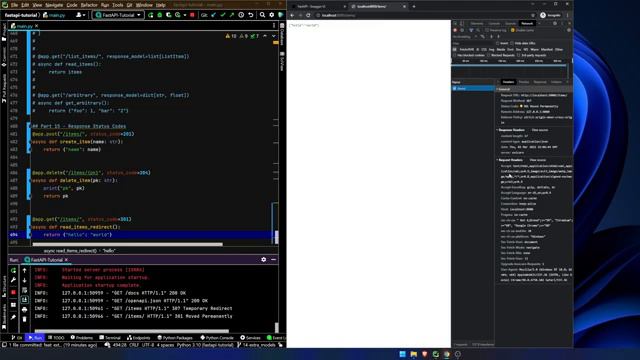Click the editor horizontal scrollbar
The height and width of the screenshot is (360, 640).
click(x=128, y=244)
